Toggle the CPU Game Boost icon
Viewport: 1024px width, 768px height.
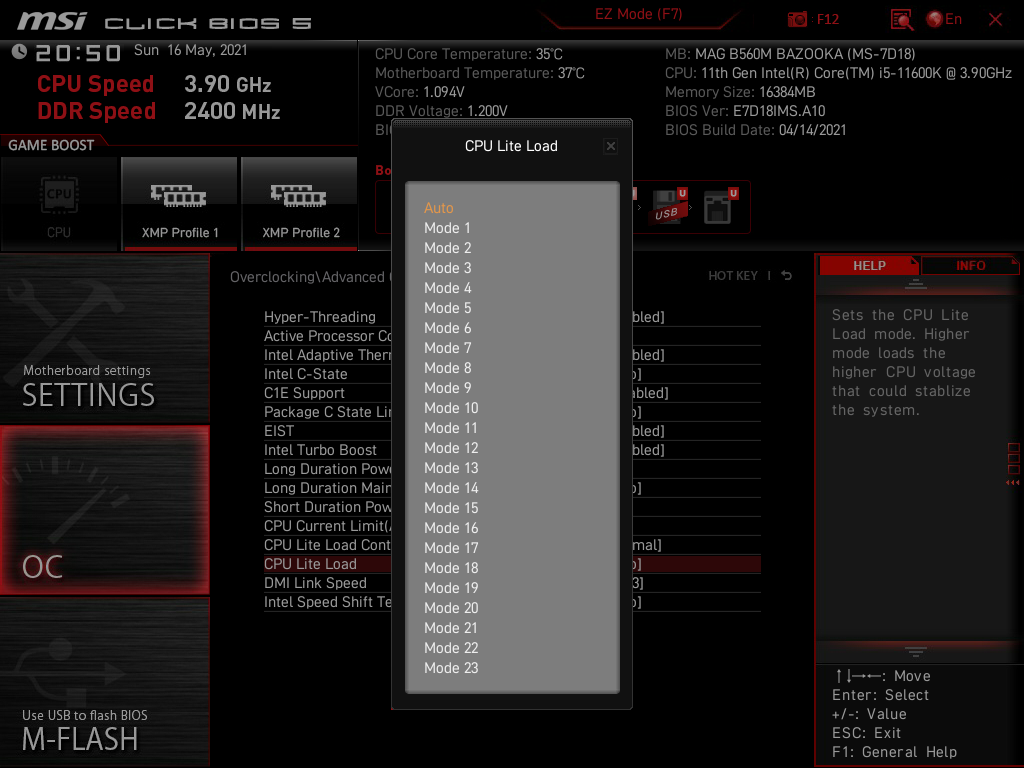point(59,204)
